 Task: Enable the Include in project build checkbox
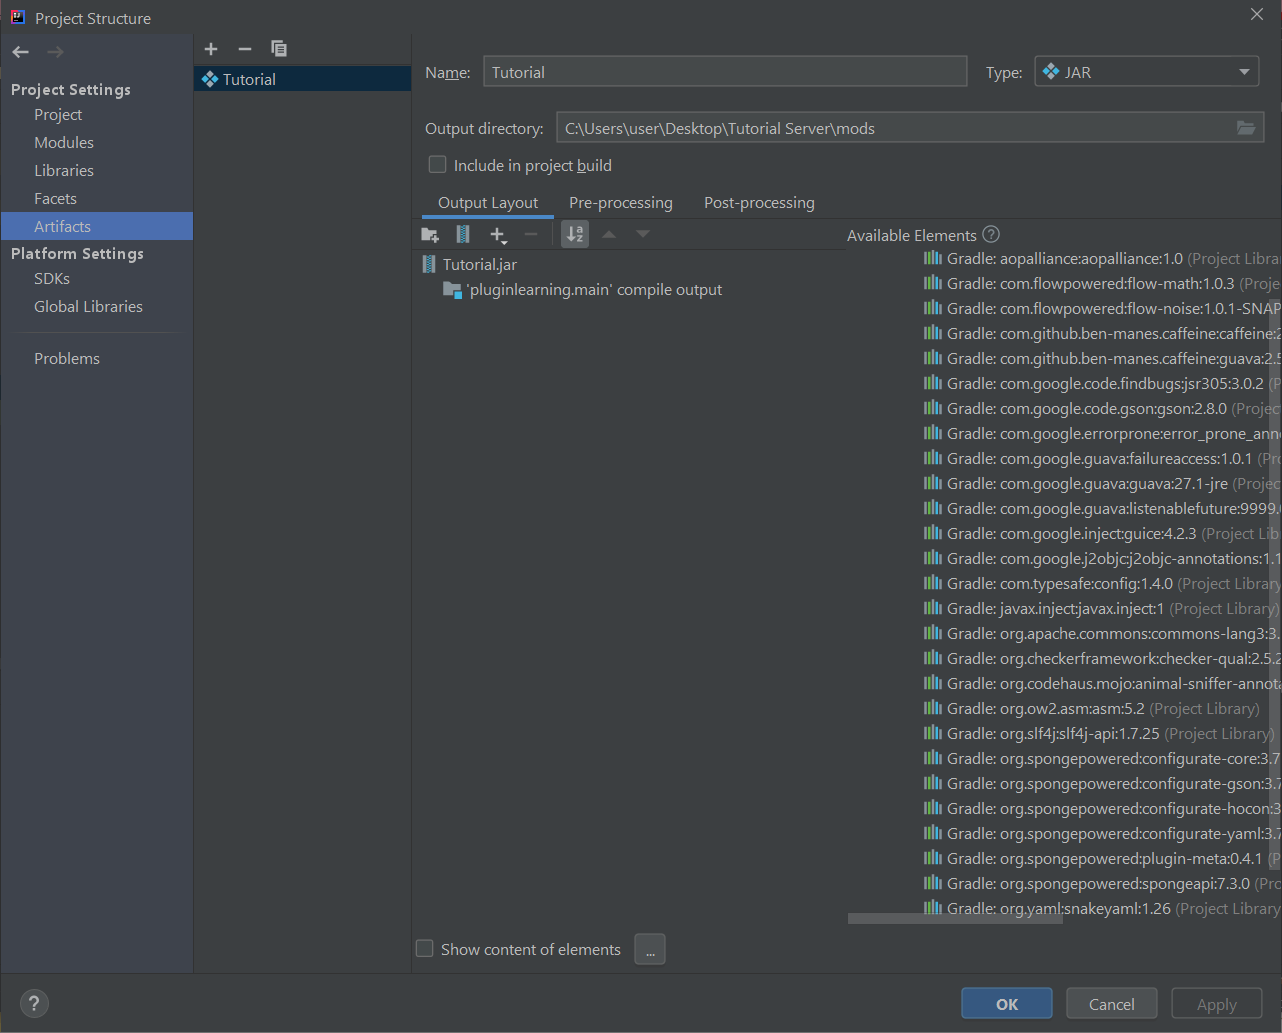tap(437, 164)
